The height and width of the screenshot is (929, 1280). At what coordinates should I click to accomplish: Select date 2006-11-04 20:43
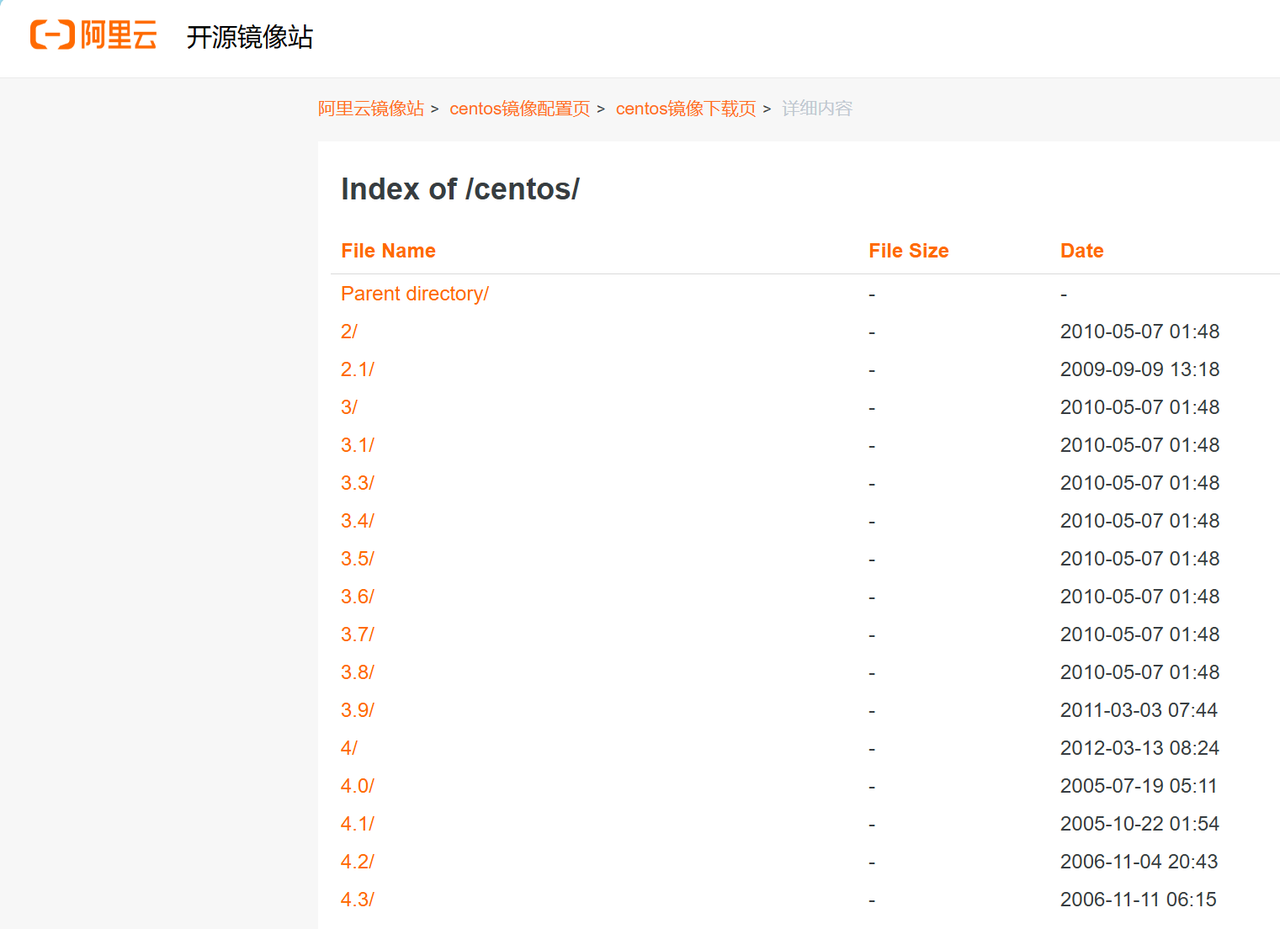click(1139, 862)
